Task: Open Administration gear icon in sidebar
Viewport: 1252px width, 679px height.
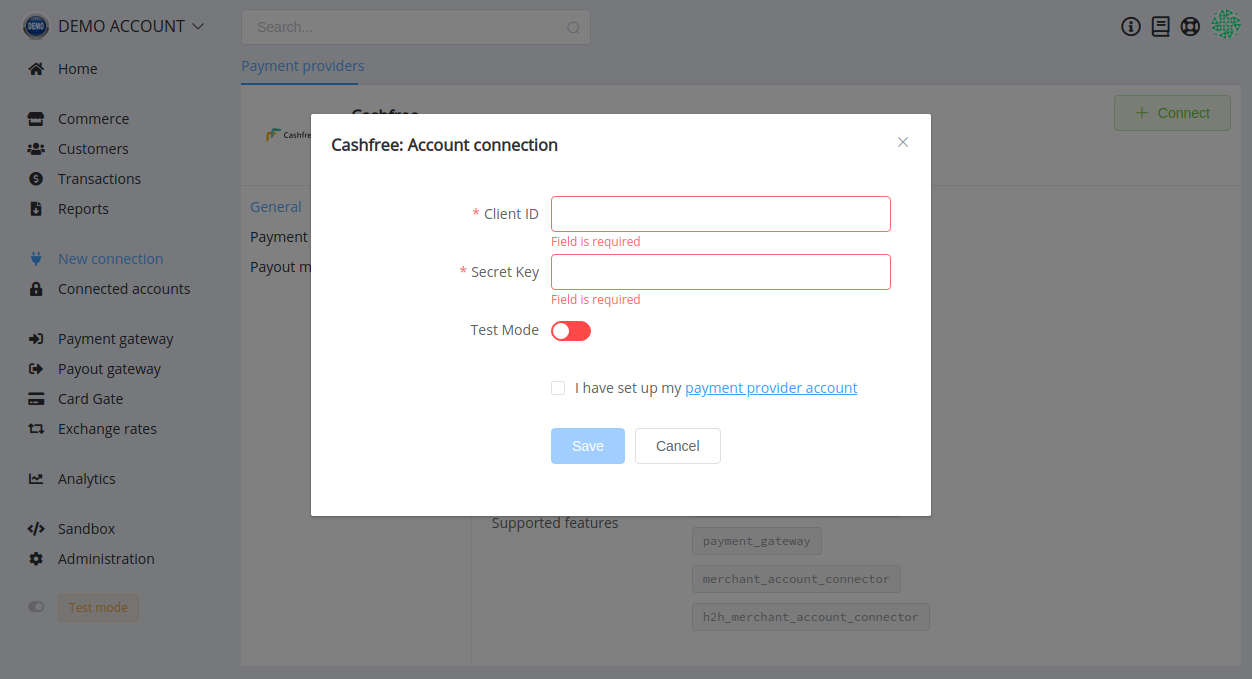Action: tap(36, 559)
